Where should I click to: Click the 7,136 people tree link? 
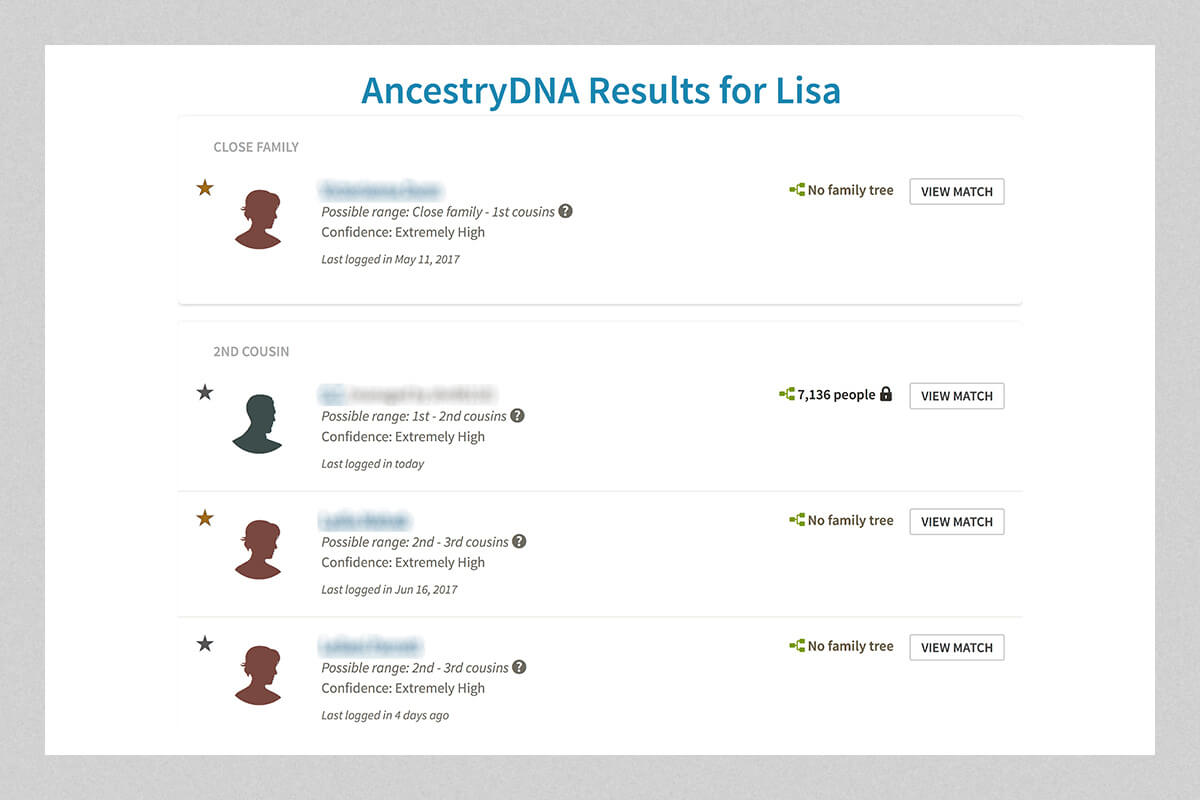[837, 394]
